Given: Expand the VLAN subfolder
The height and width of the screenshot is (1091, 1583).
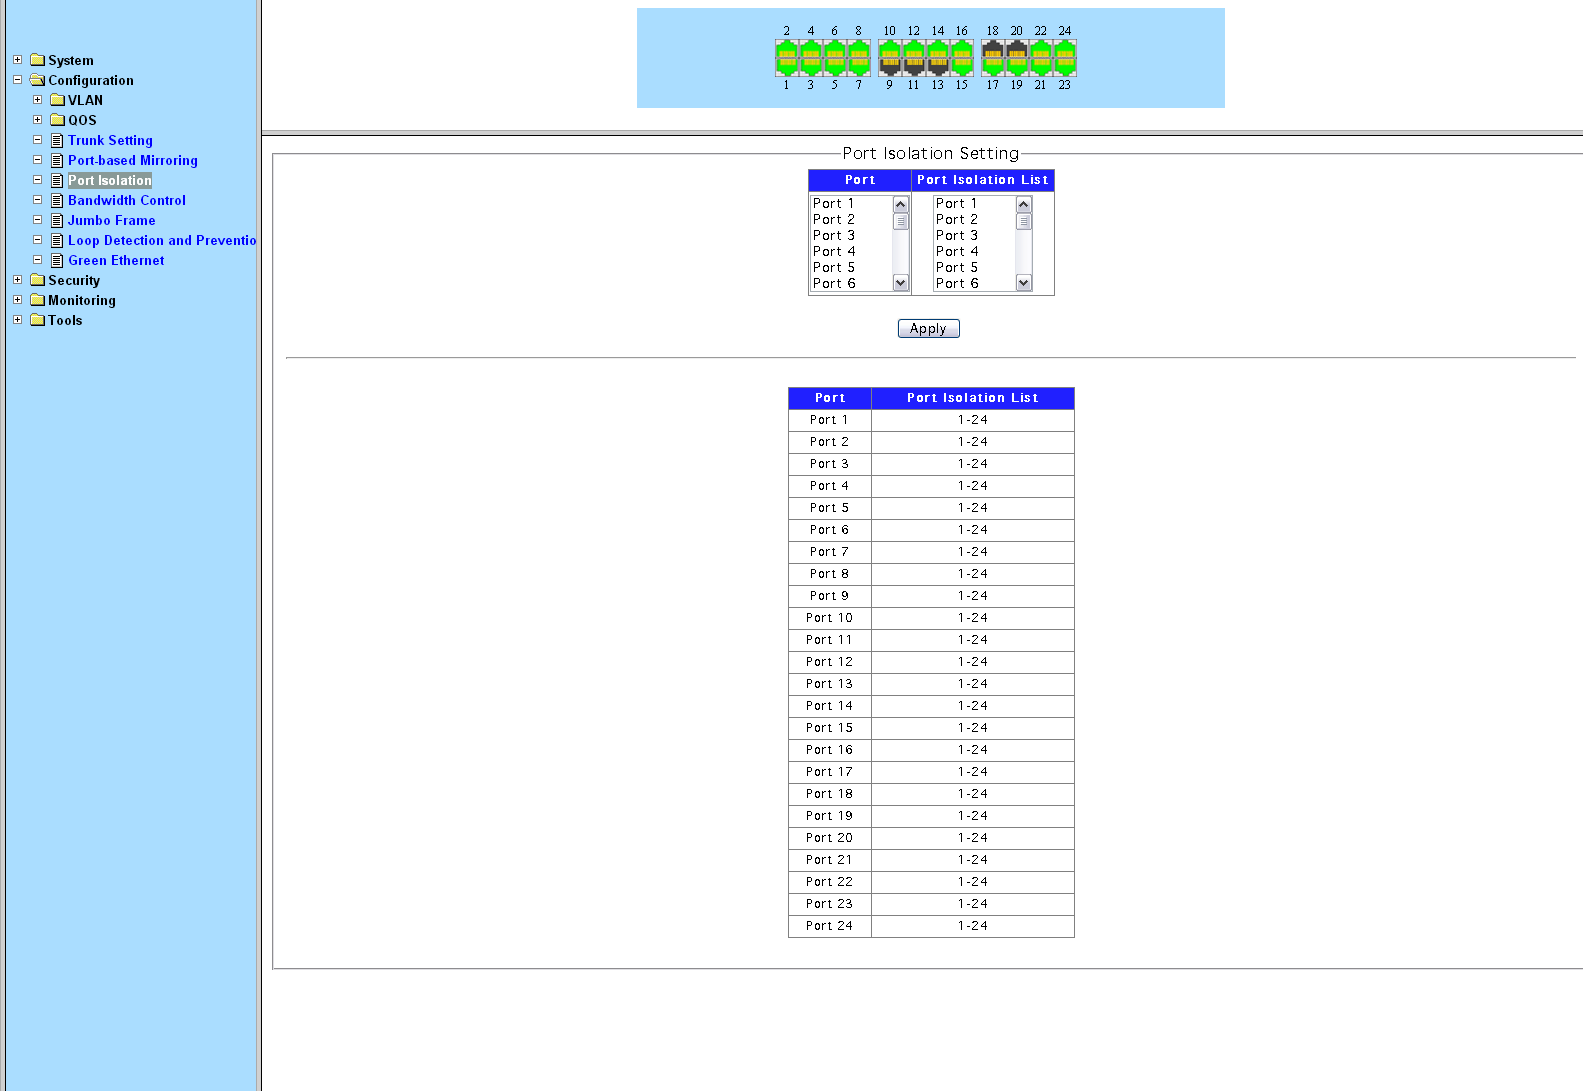Looking at the screenshot, I should pyautogui.click(x=38, y=100).
